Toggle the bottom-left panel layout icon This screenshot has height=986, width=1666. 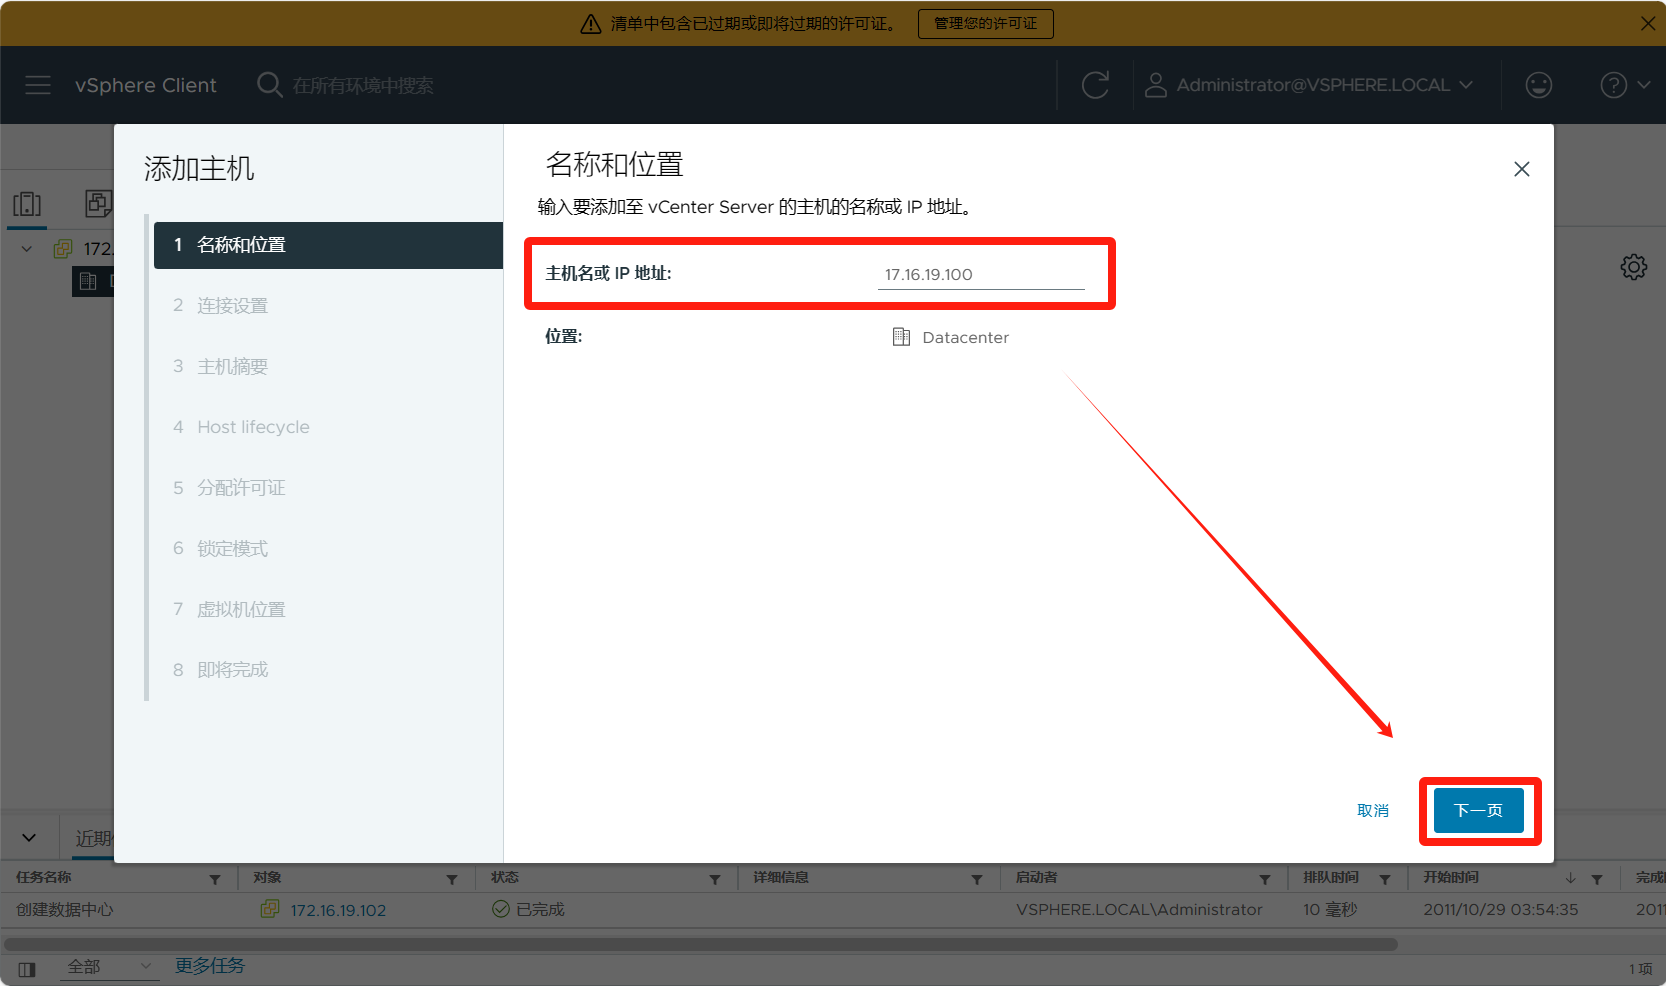[x=27, y=968]
